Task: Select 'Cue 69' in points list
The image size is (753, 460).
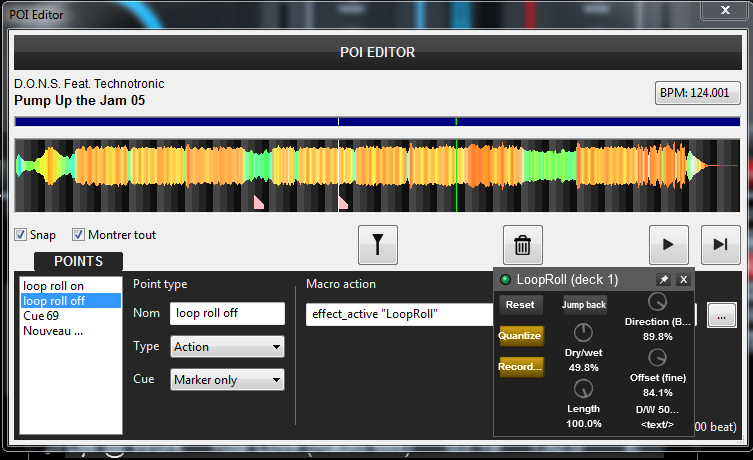Action: [41, 316]
